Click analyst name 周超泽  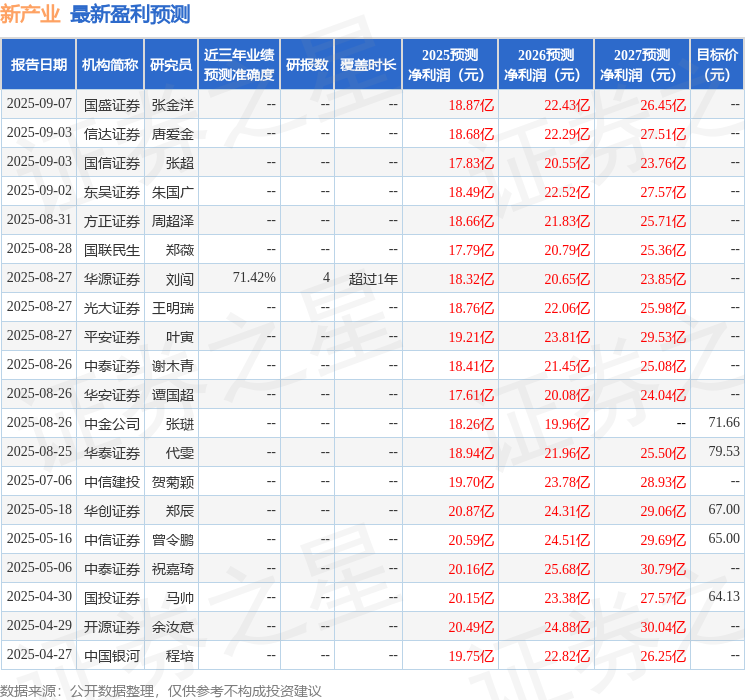point(173,221)
